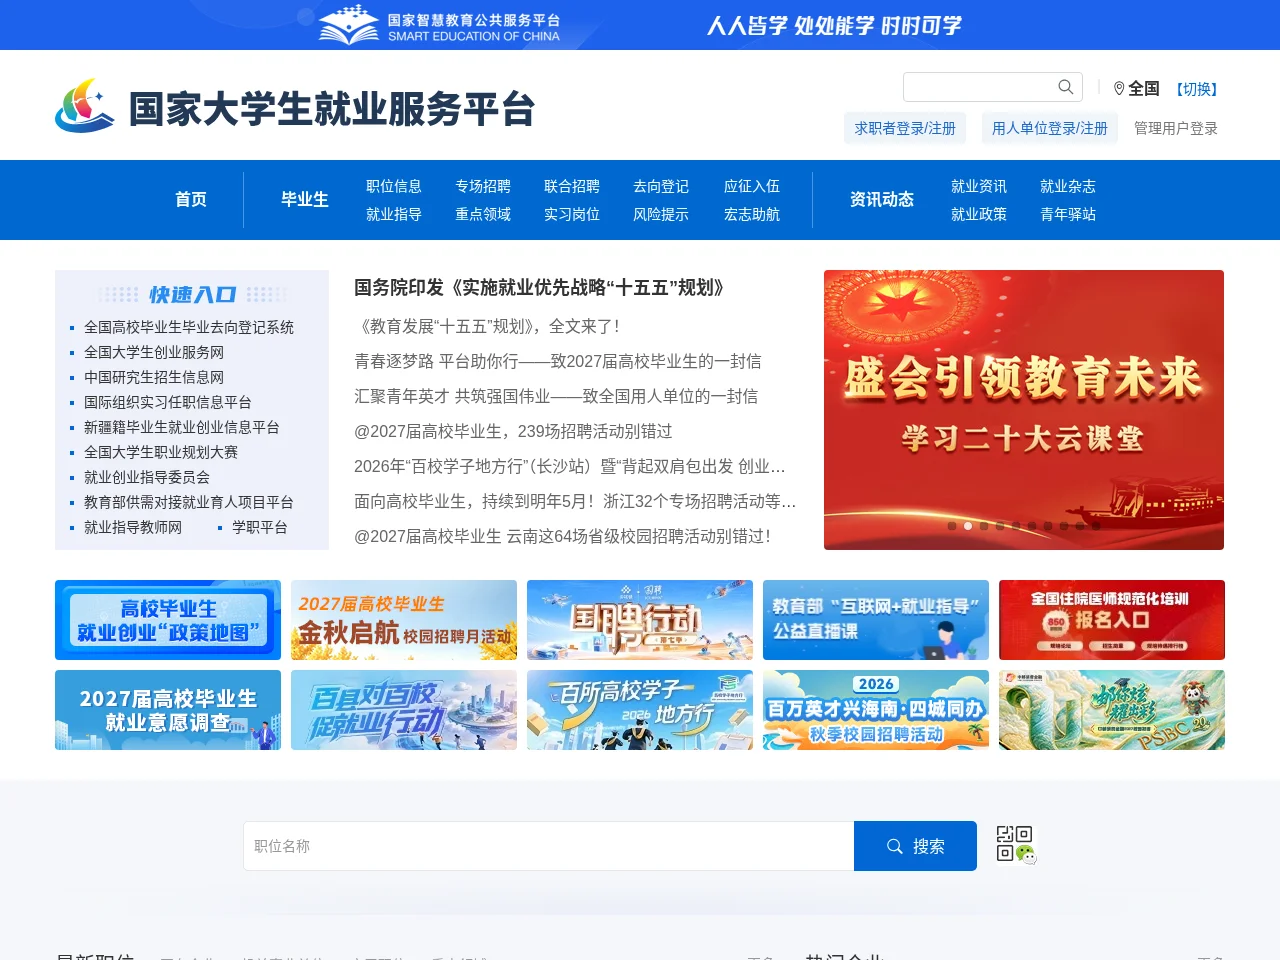
Task: Open 2027届高校毕业生就业意愿调查 banner
Action: tap(168, 710)
